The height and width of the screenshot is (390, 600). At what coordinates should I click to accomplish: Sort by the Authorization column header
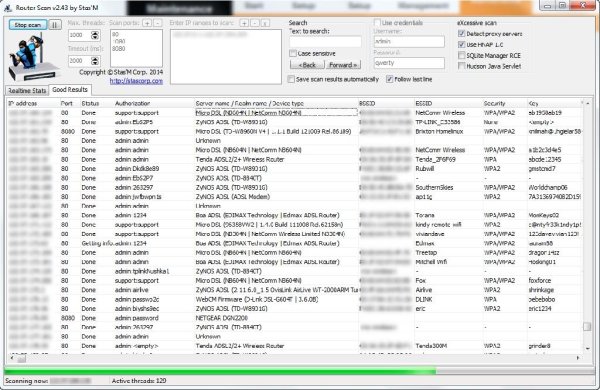tap(153, 103)
